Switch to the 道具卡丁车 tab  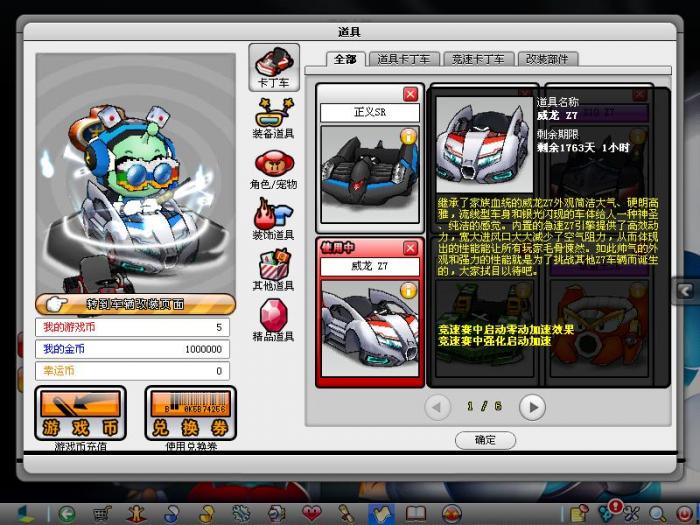[404, 59]
